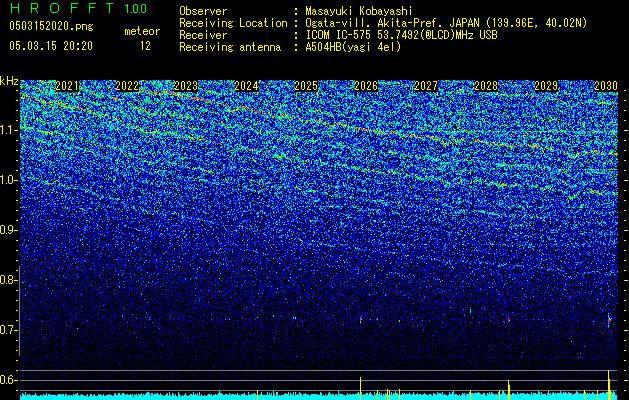Viewport: 629px width, 400px height.
Task: Click the 2023 time marker
Action: pos(186,85)
